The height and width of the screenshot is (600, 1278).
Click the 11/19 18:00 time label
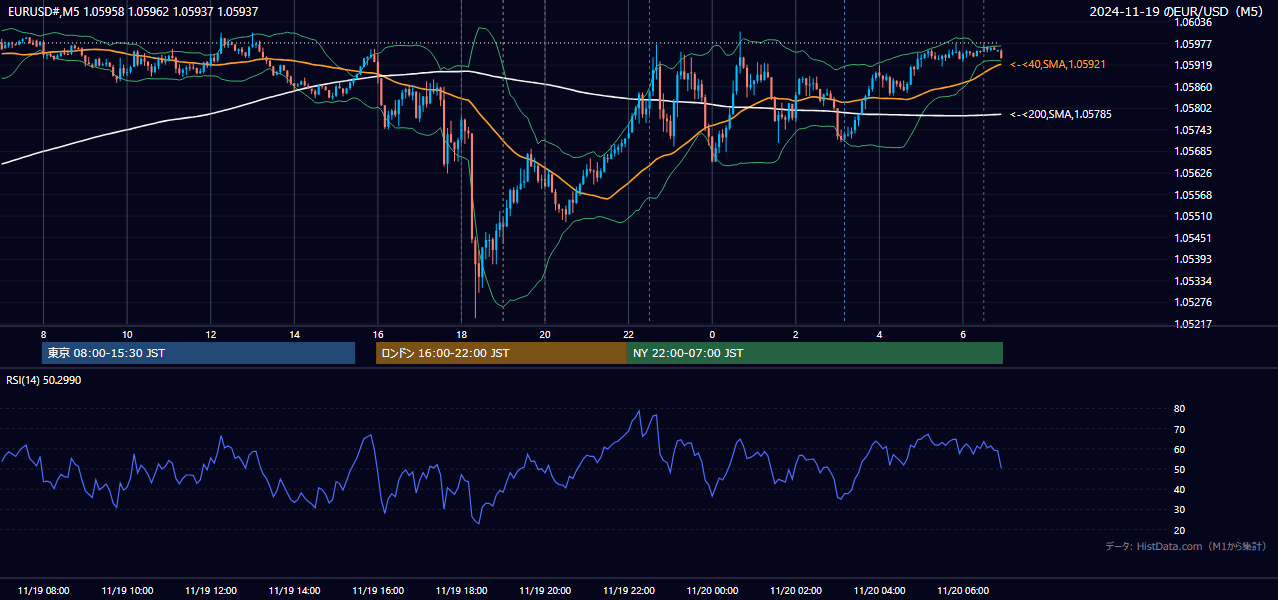pos(461,591)
